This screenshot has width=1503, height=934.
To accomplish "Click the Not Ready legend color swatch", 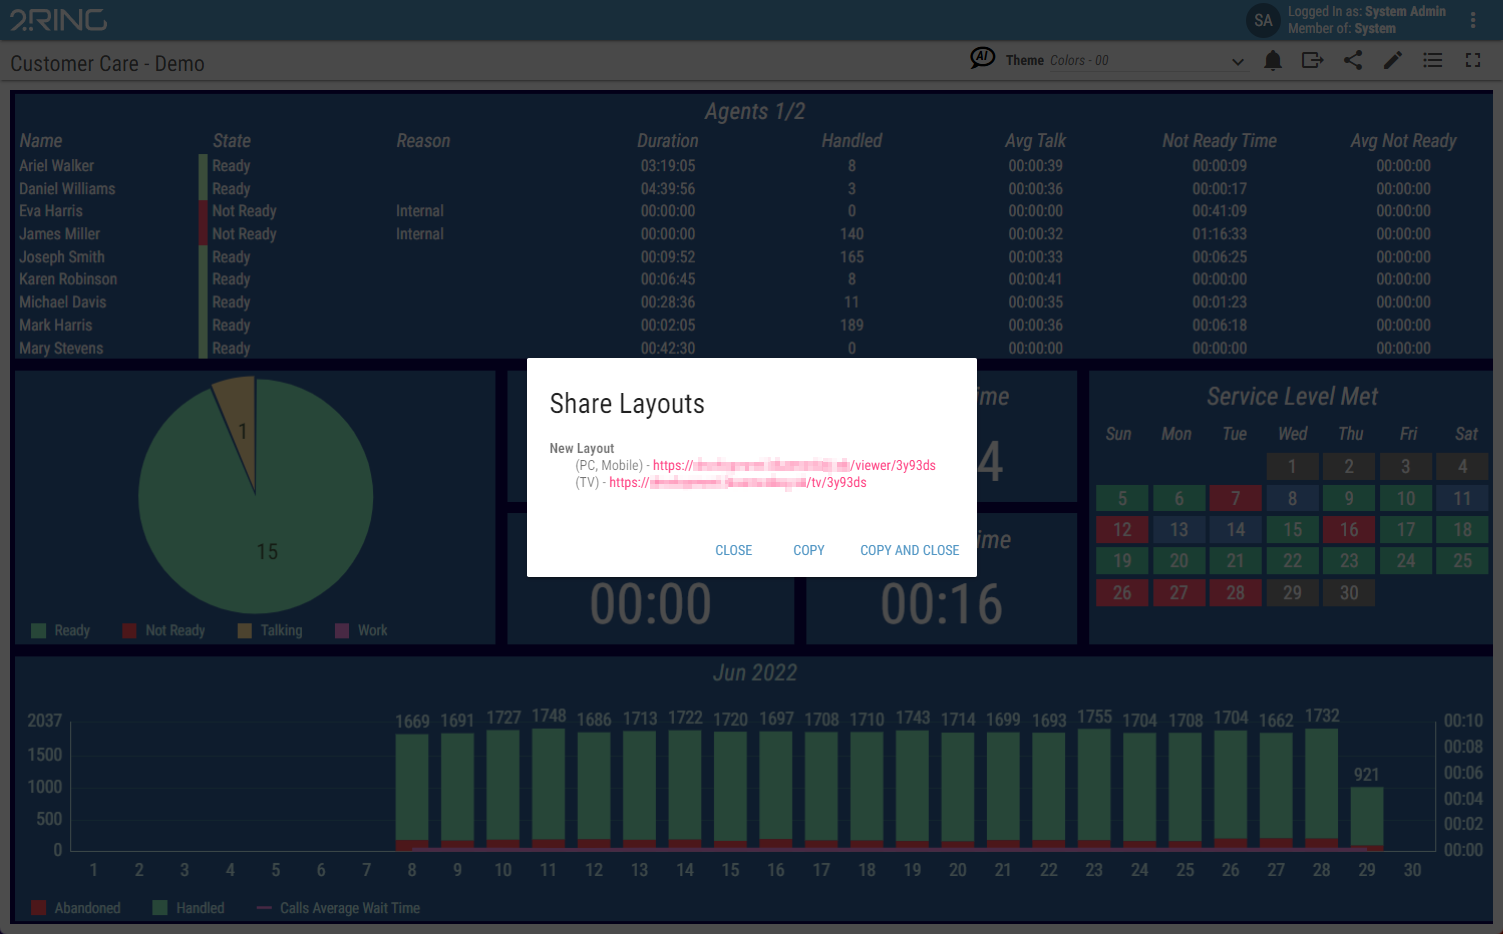I will pyautogui.click(x=129, y=630).
